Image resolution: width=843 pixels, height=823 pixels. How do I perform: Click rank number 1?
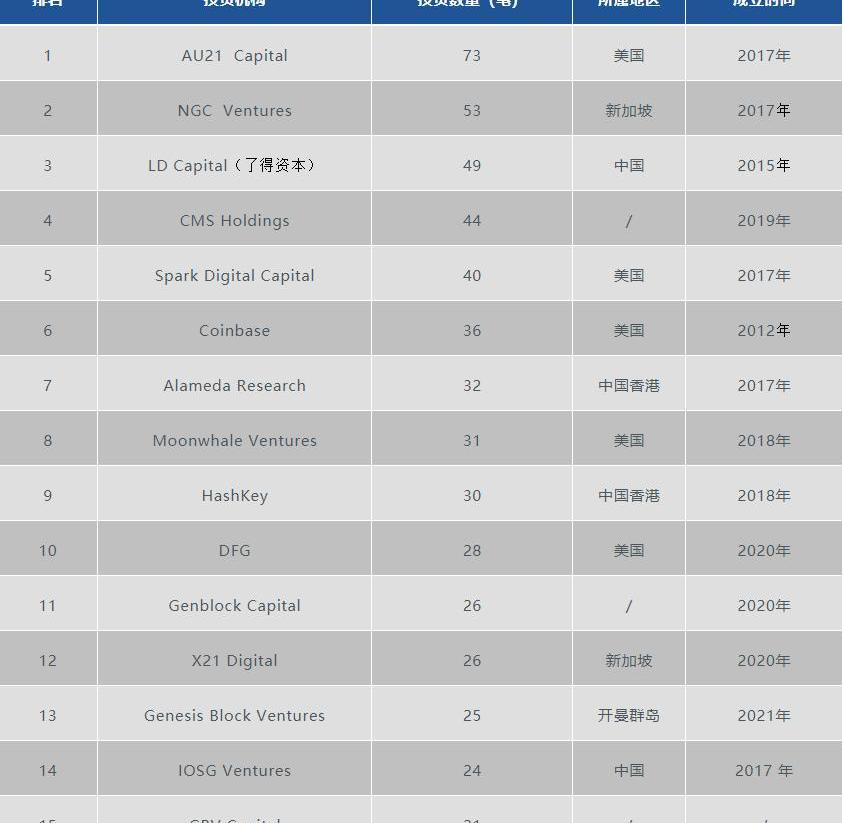click(48, 55)
